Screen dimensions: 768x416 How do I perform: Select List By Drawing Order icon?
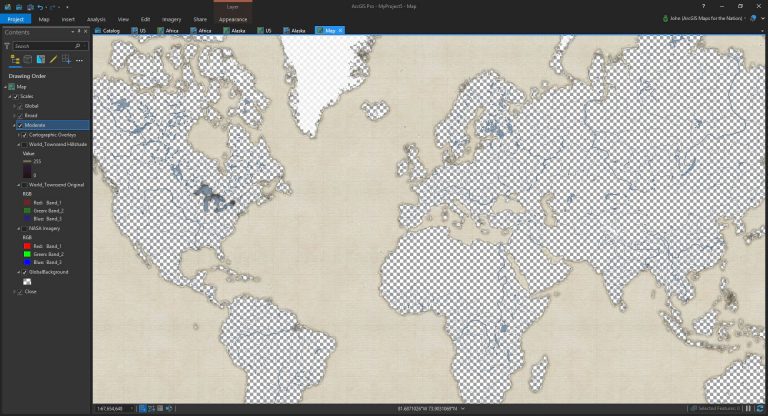pyautogui.click(x=15, y=60)
